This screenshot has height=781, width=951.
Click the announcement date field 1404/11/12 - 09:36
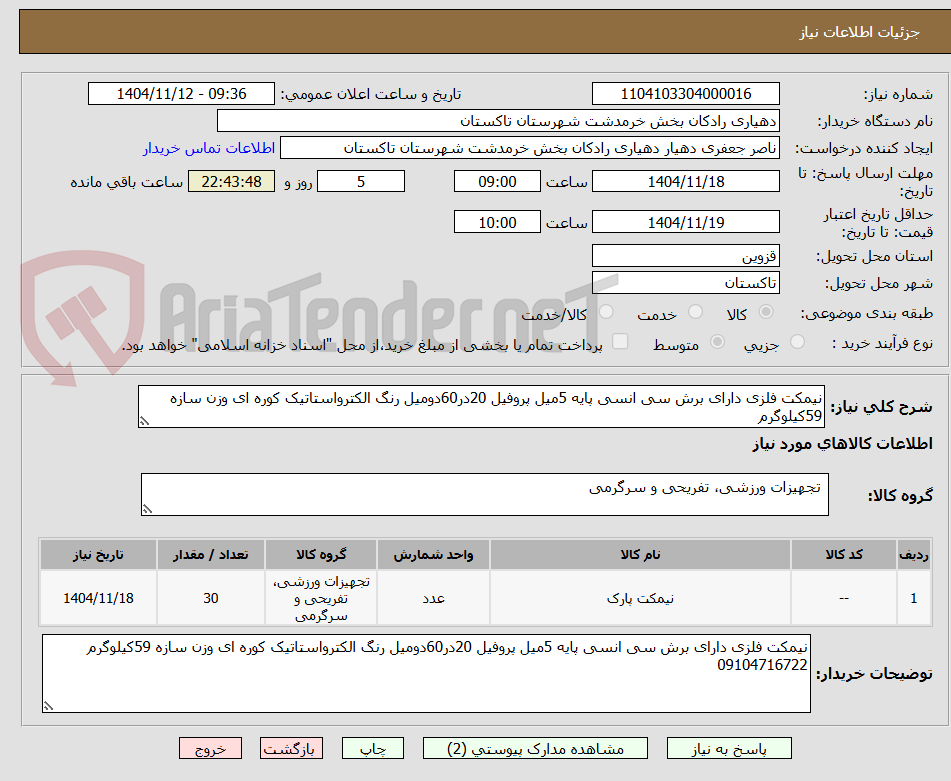(x=181, y=94)
